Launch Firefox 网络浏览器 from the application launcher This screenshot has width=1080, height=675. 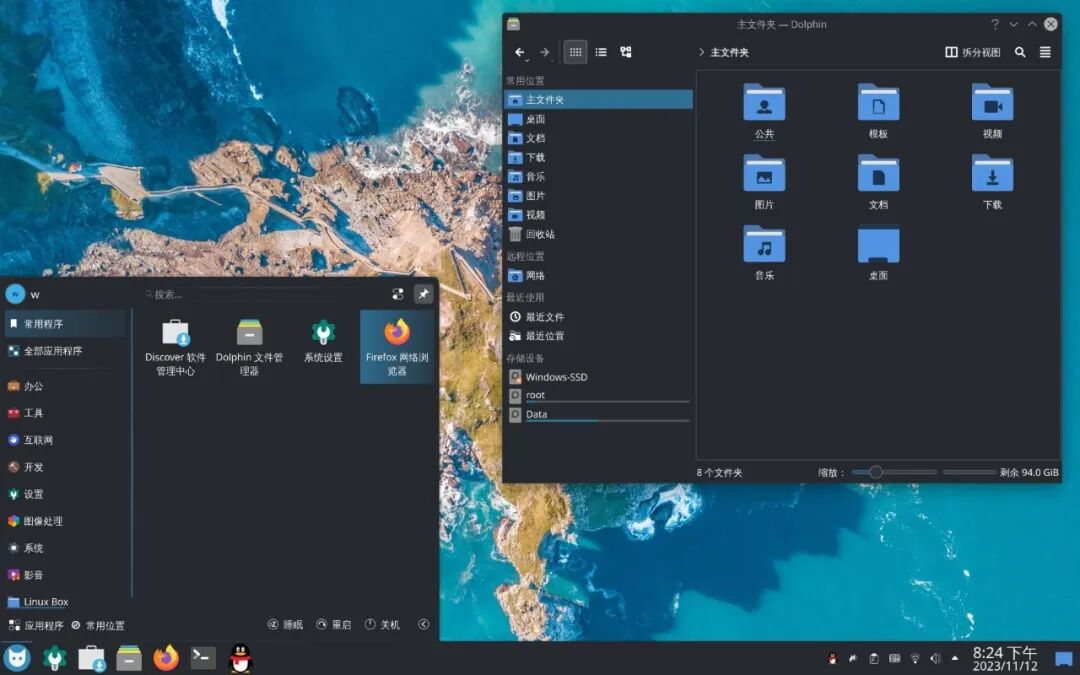pos(396,345)
